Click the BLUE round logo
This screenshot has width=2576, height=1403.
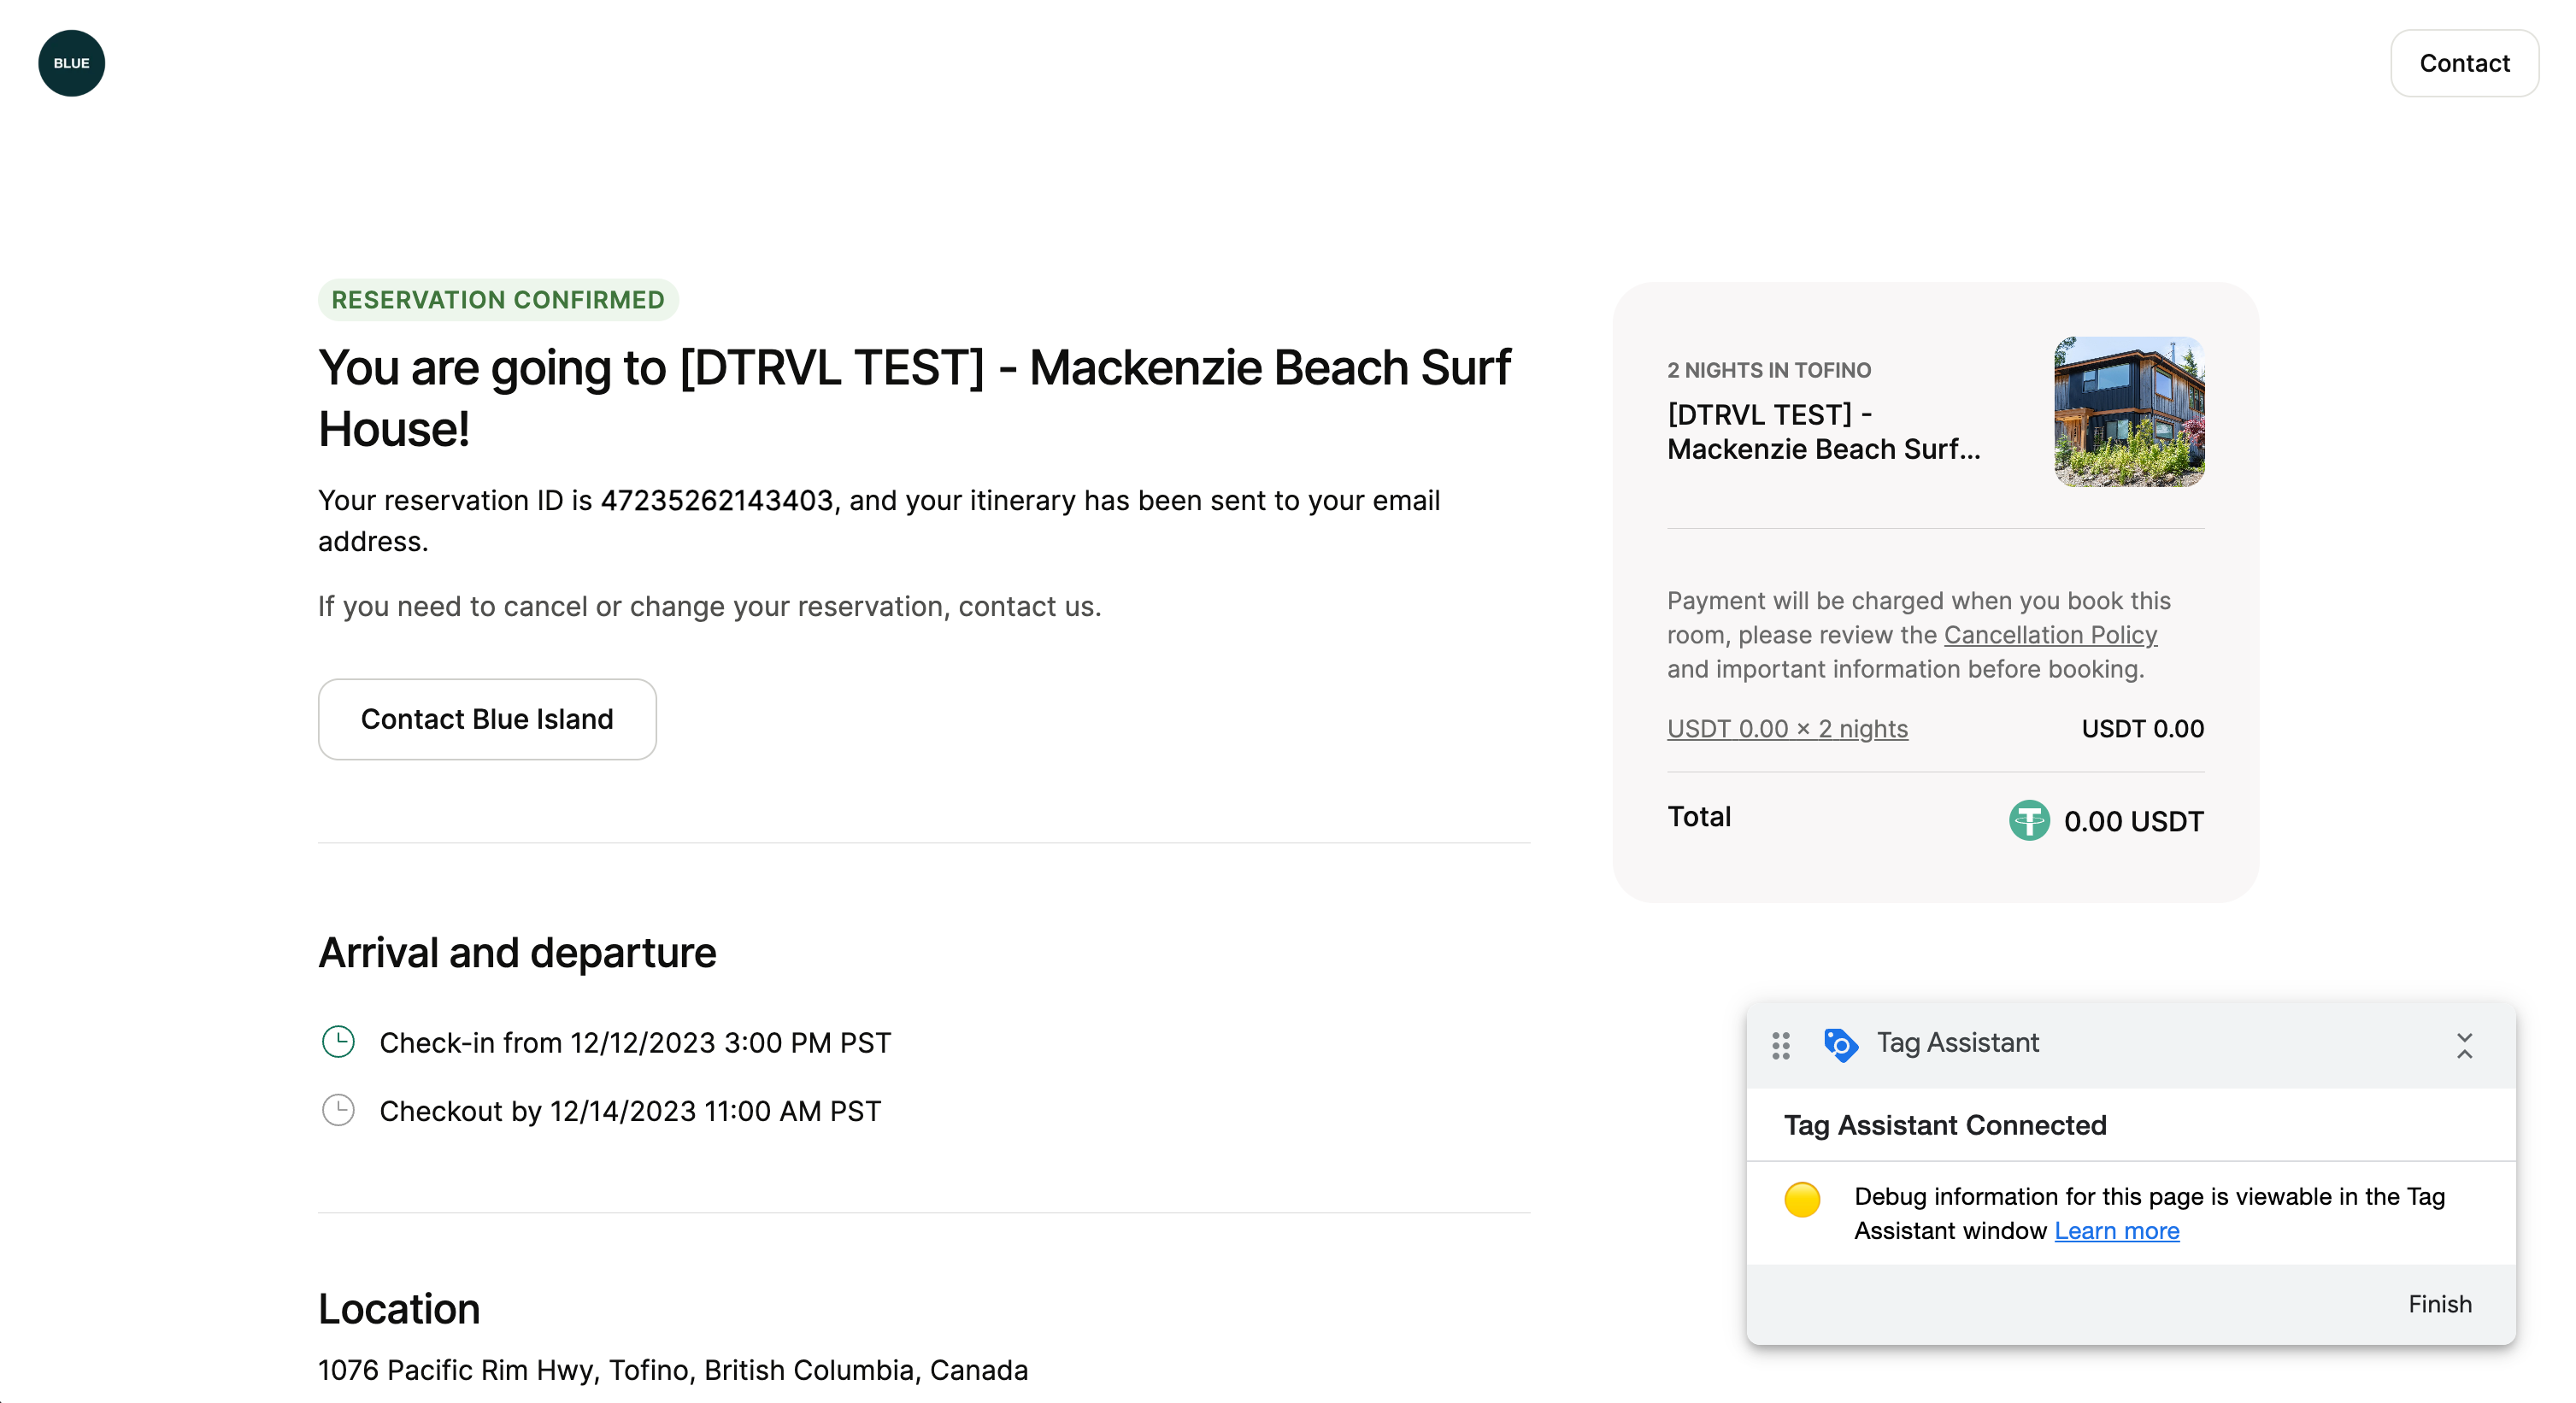(71, 63)
